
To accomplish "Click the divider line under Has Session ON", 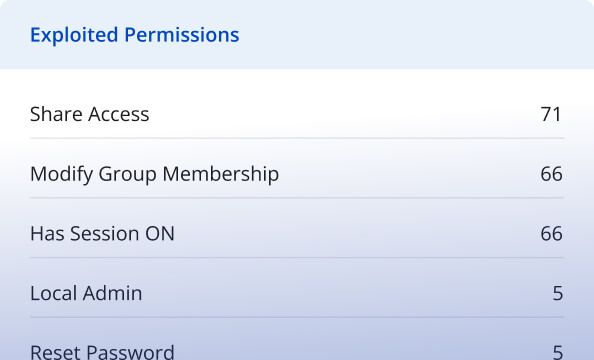I will point(297,258).
